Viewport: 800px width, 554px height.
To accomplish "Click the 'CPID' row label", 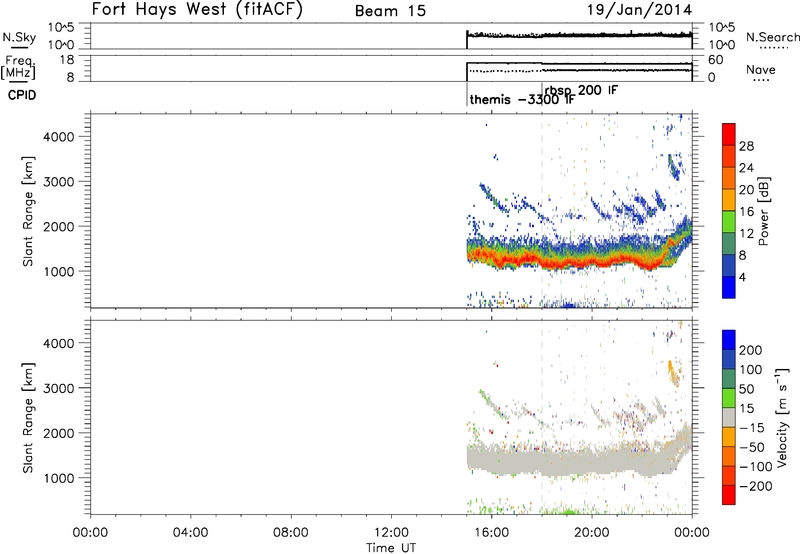I will point(22,95).
